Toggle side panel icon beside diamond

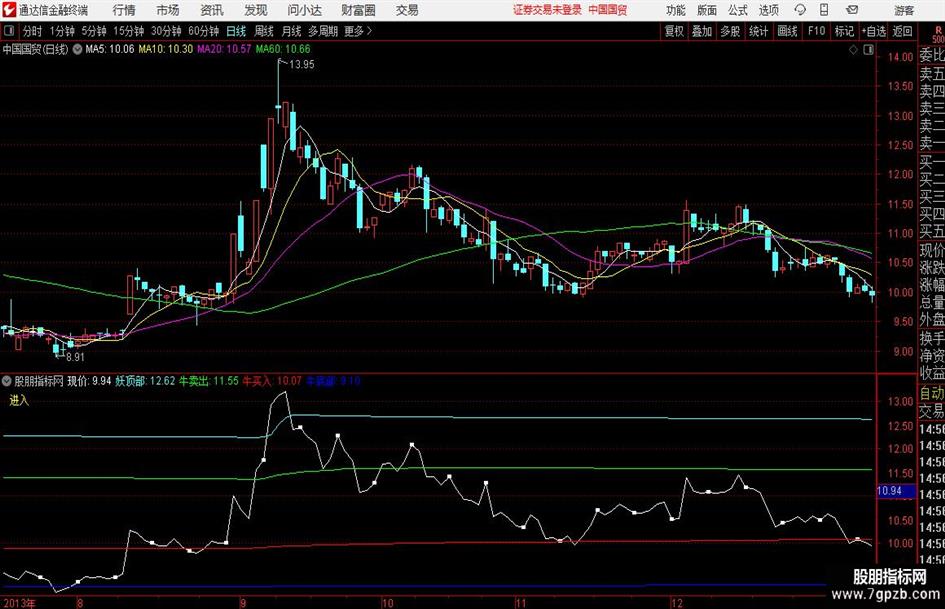(x=868, y=50)
